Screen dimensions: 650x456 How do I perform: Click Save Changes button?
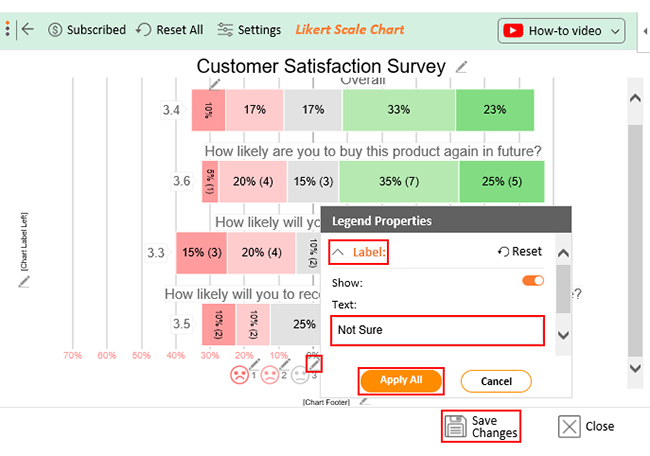[481, 426]
